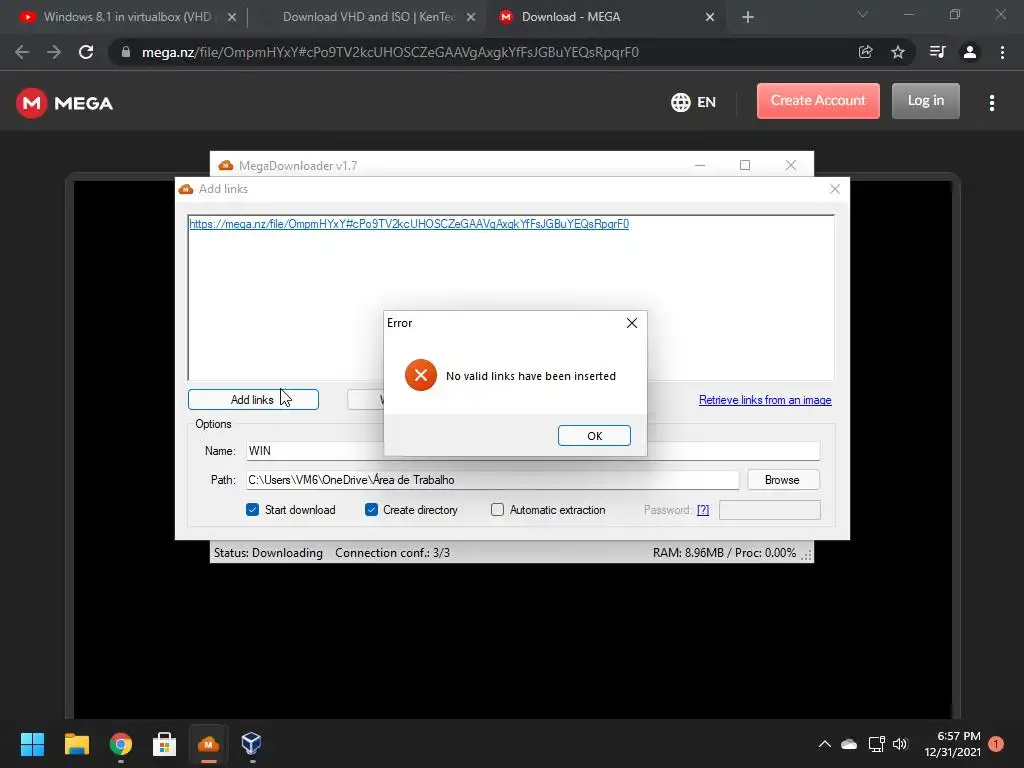Click the Status: Downloading text

tap(268, 553)
